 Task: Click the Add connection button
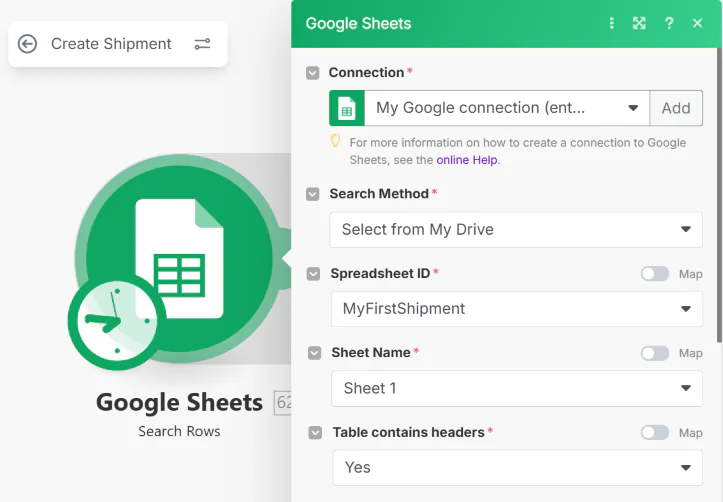pyautogui.click(x=676, y=108)
